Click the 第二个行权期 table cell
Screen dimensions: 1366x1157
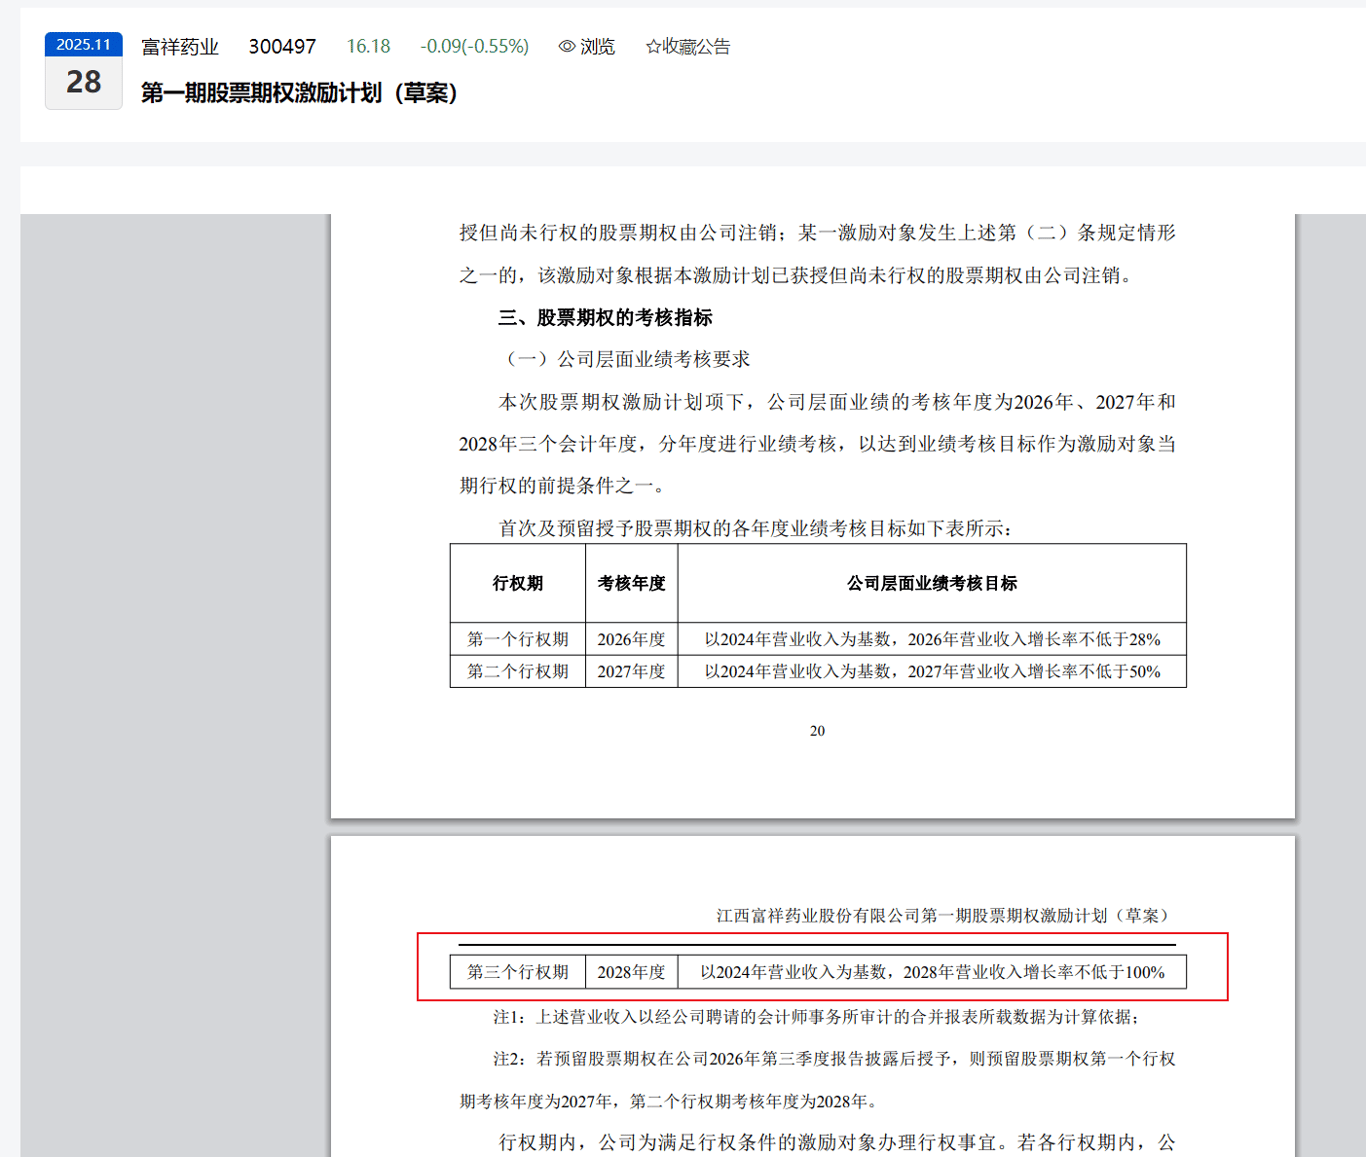[x=518, y=671]
